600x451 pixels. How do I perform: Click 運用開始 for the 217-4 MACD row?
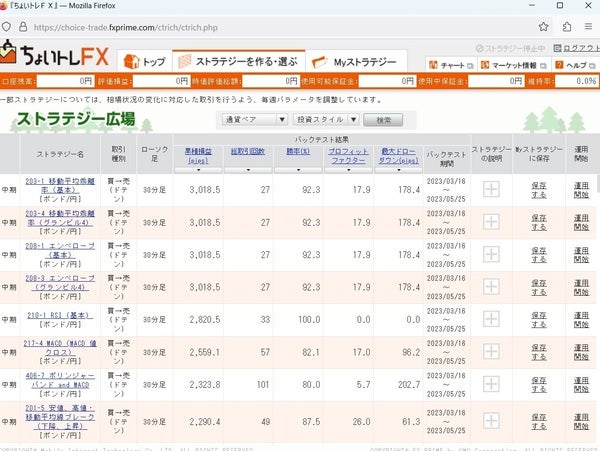coord(581,352)
